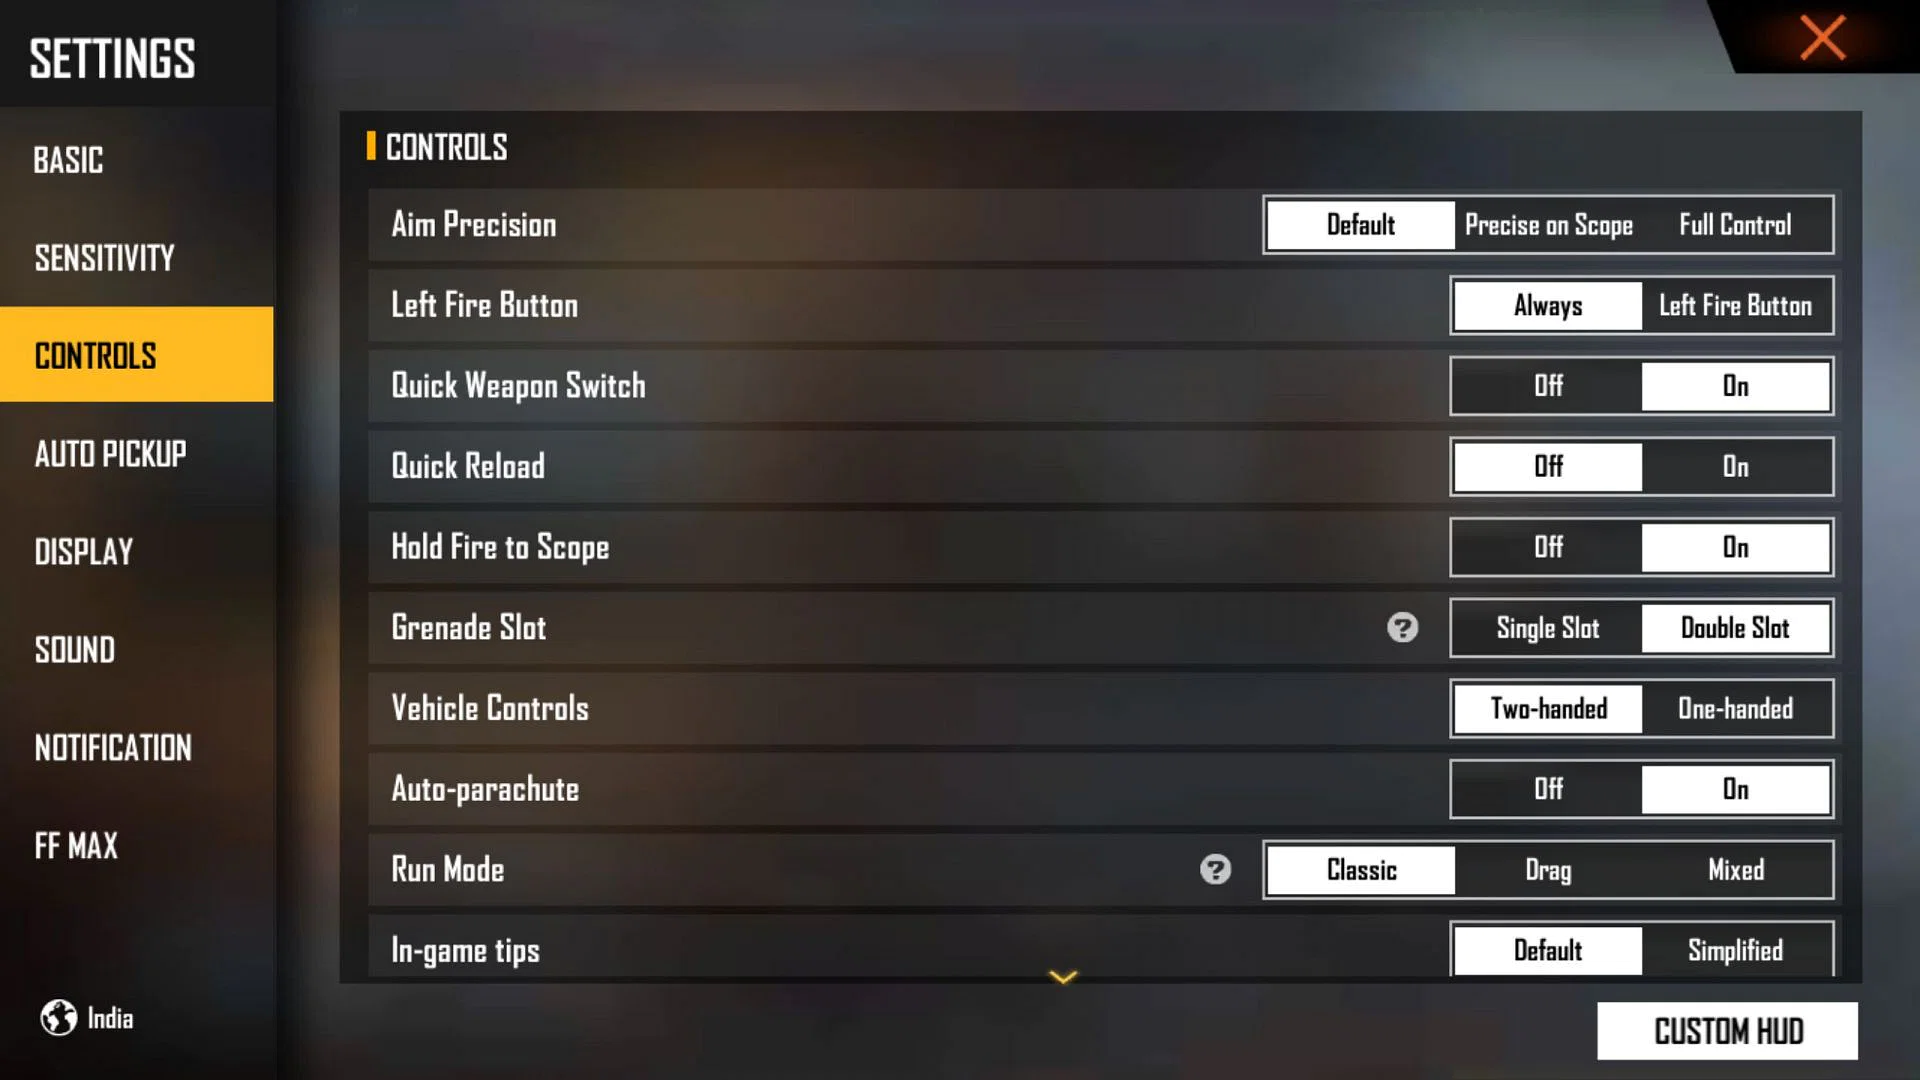
Task: Open AUTO PICKUP settings section
Action: [x=109, y=452]
